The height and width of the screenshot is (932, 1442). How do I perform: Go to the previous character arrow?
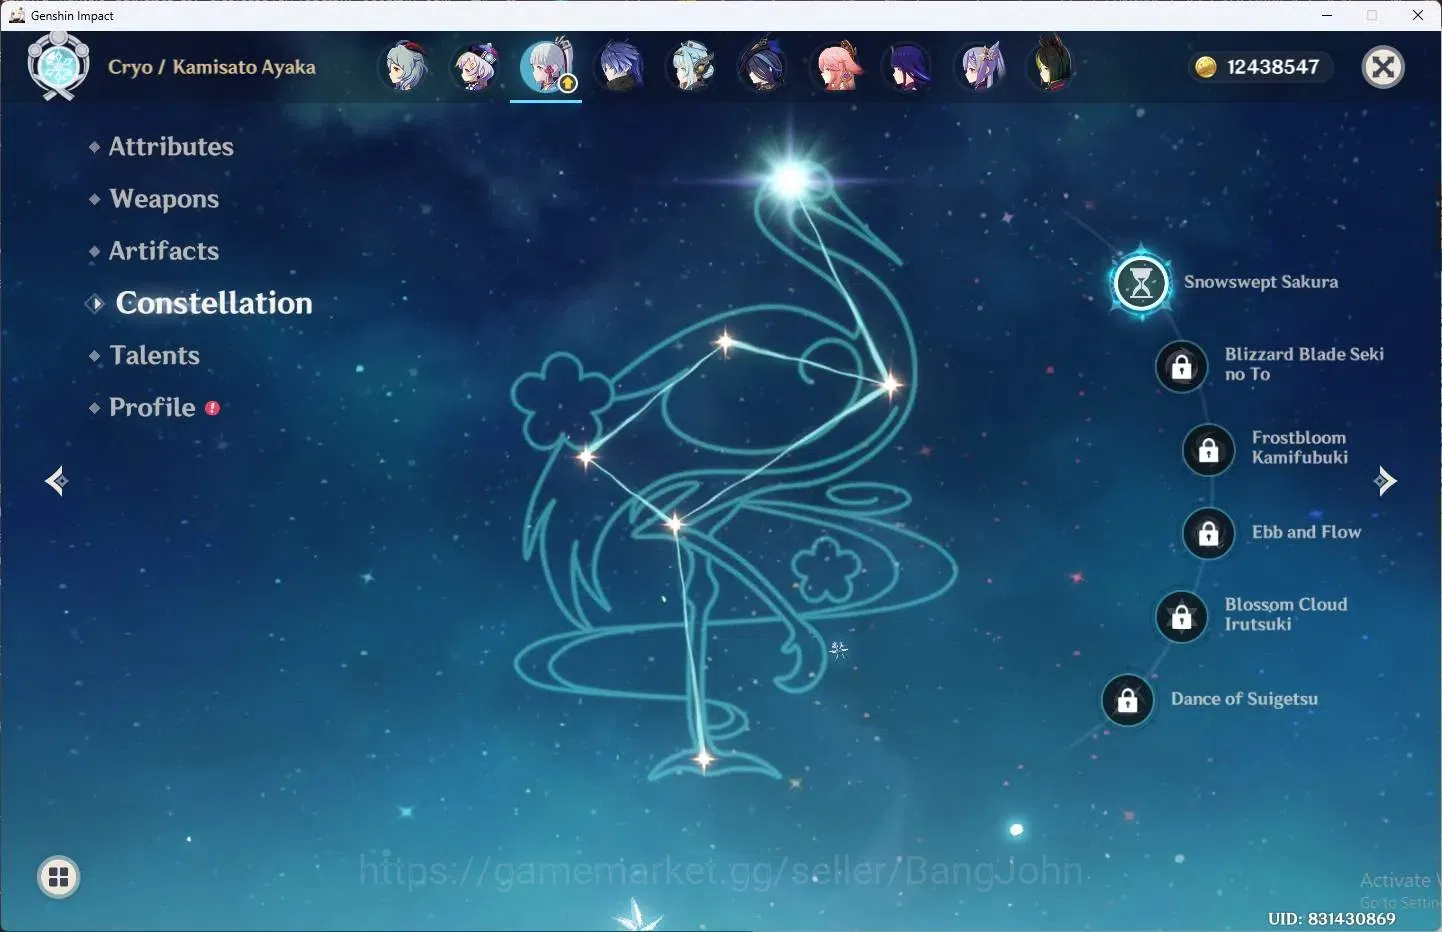coord(56,481)
